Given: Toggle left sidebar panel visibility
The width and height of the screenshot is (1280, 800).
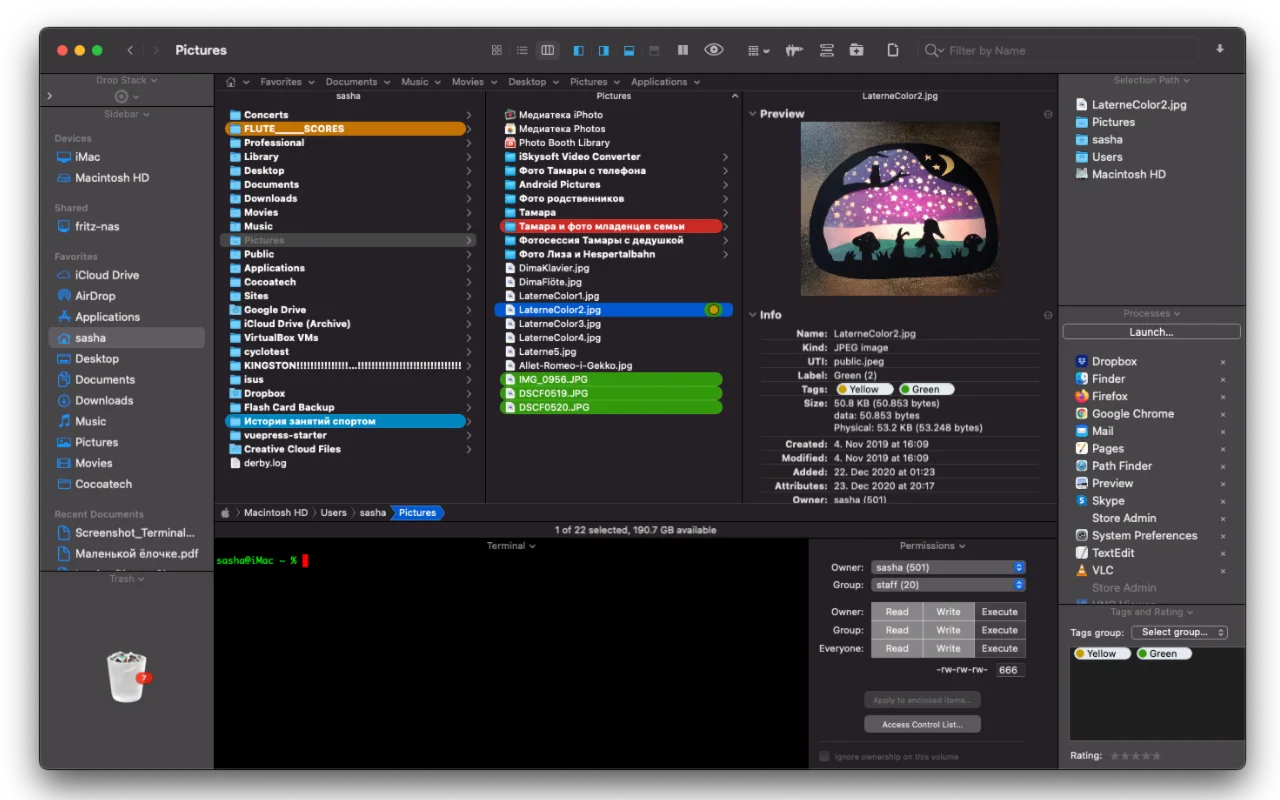Looking at the screenshot, I should pyautogui.click(x=578, y=50).
